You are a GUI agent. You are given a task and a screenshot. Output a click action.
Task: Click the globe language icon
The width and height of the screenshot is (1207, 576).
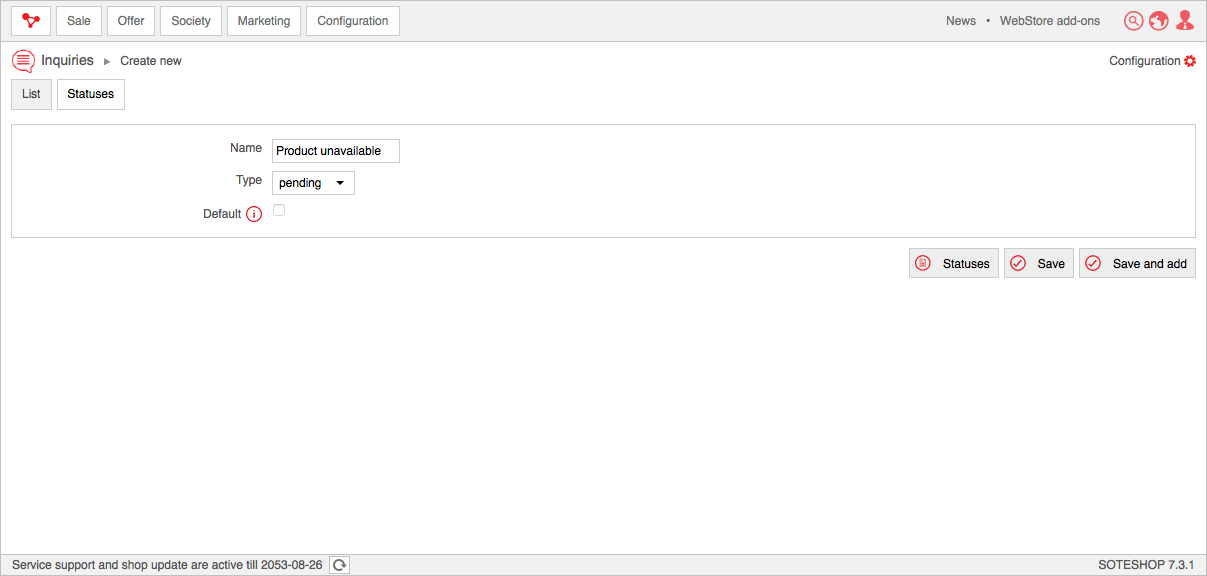(1159, 21)
